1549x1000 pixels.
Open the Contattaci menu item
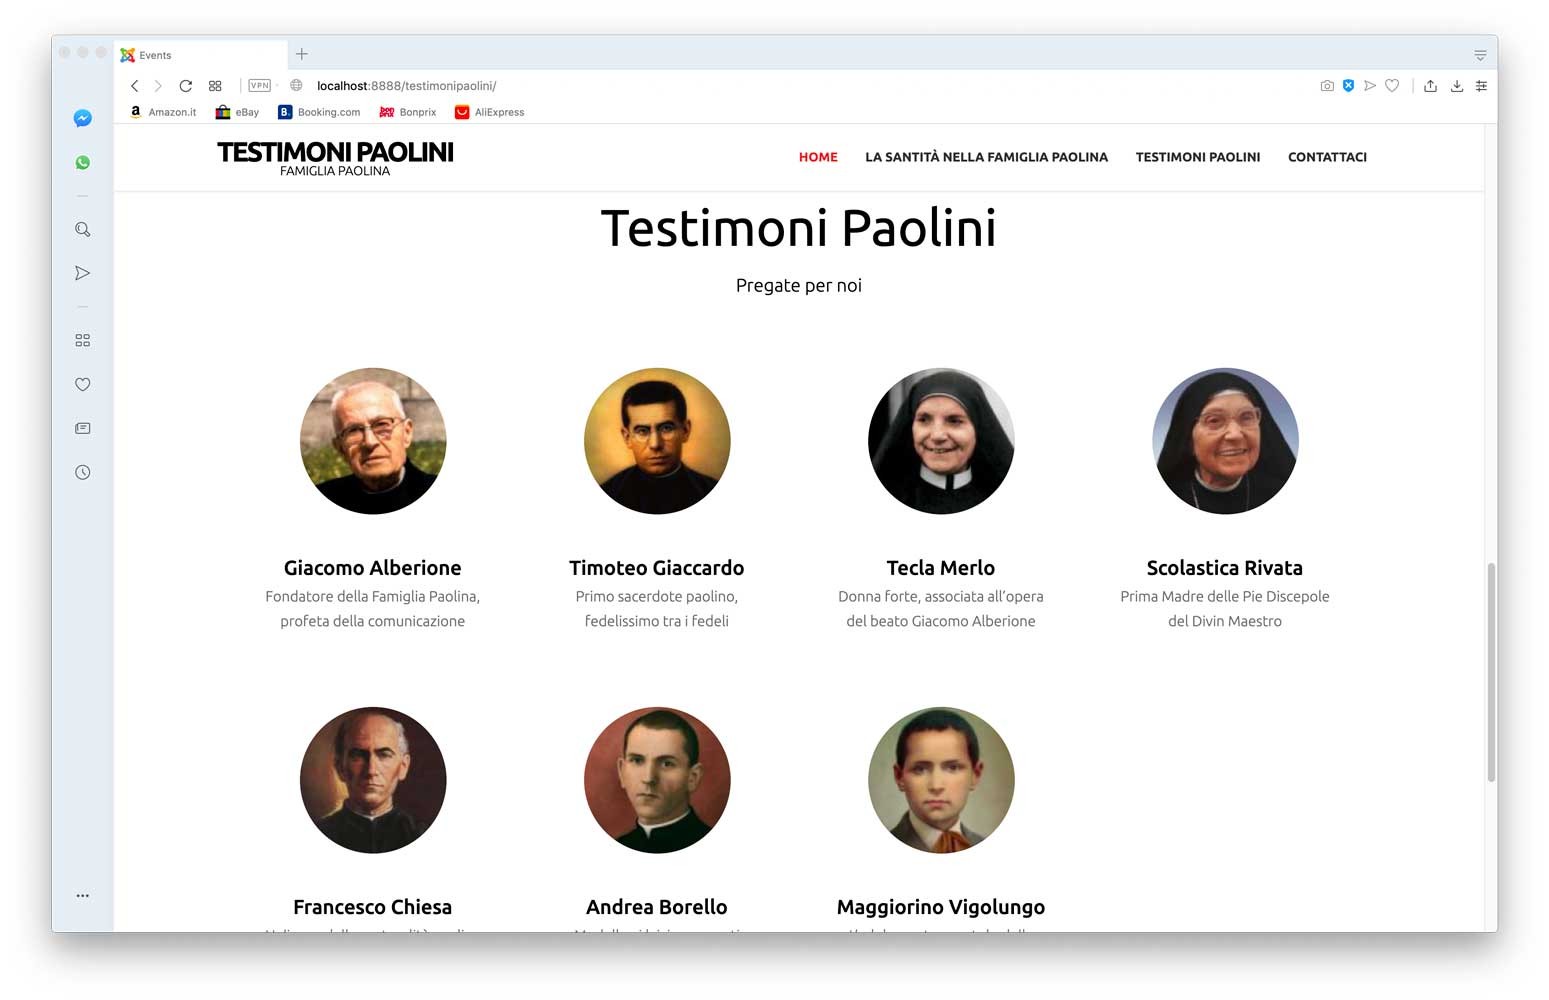pyautogui.click(x=1327, y=157)
